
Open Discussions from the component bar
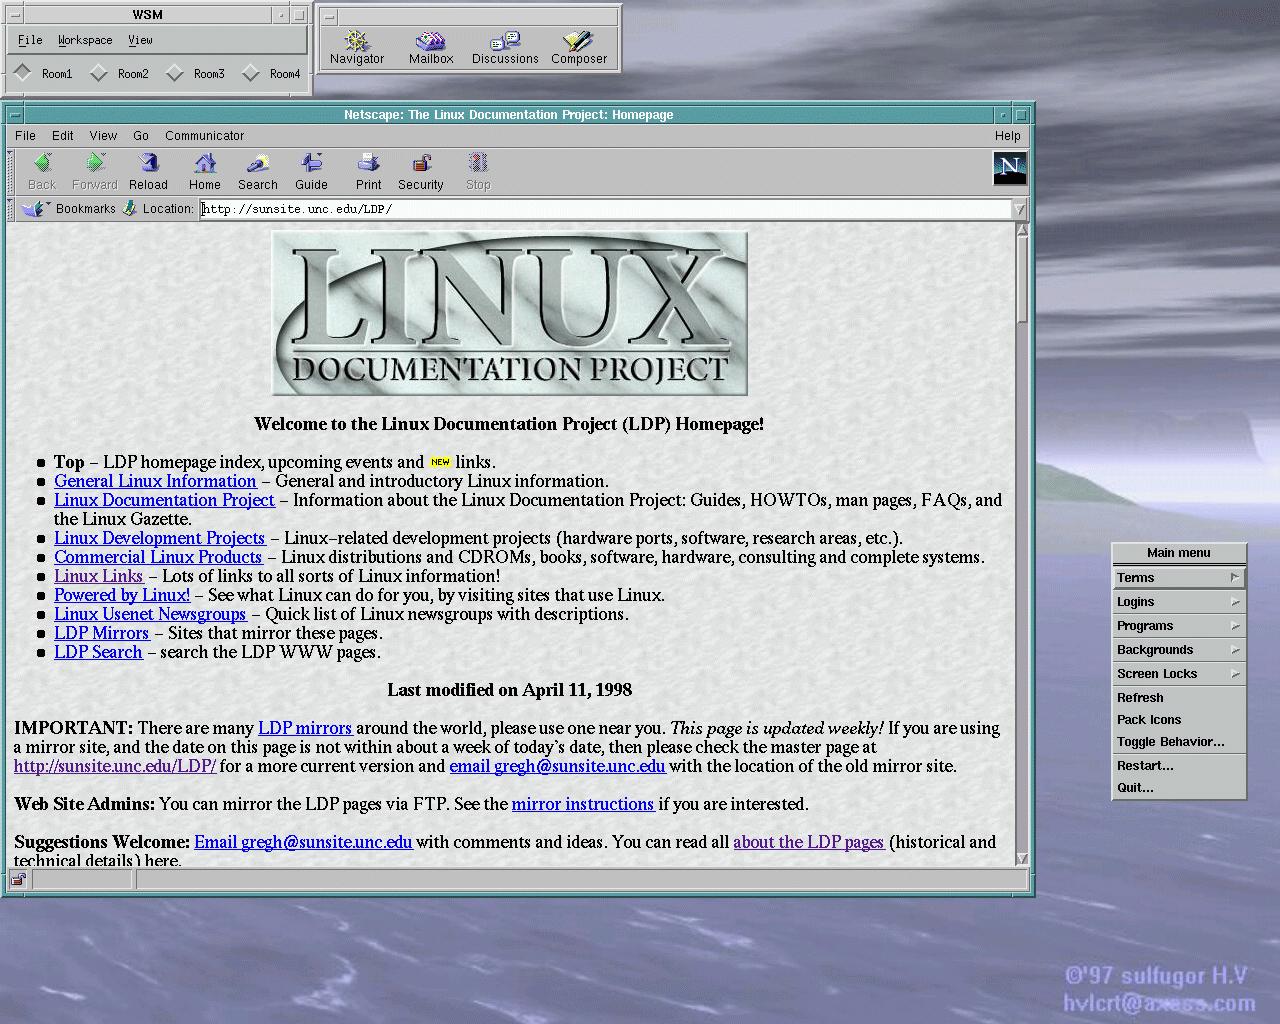505,41
